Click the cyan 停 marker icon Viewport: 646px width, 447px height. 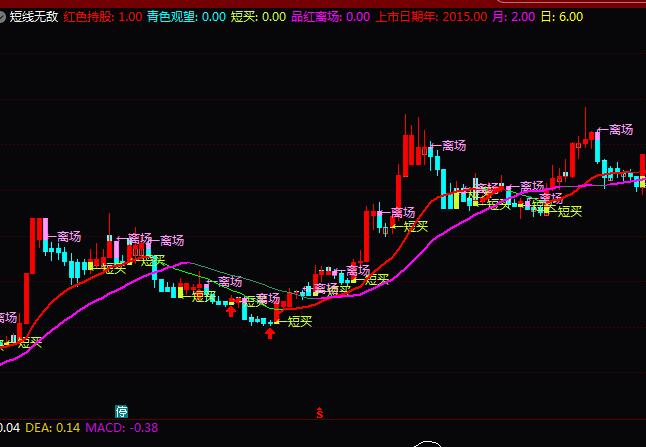pos(121,411)
